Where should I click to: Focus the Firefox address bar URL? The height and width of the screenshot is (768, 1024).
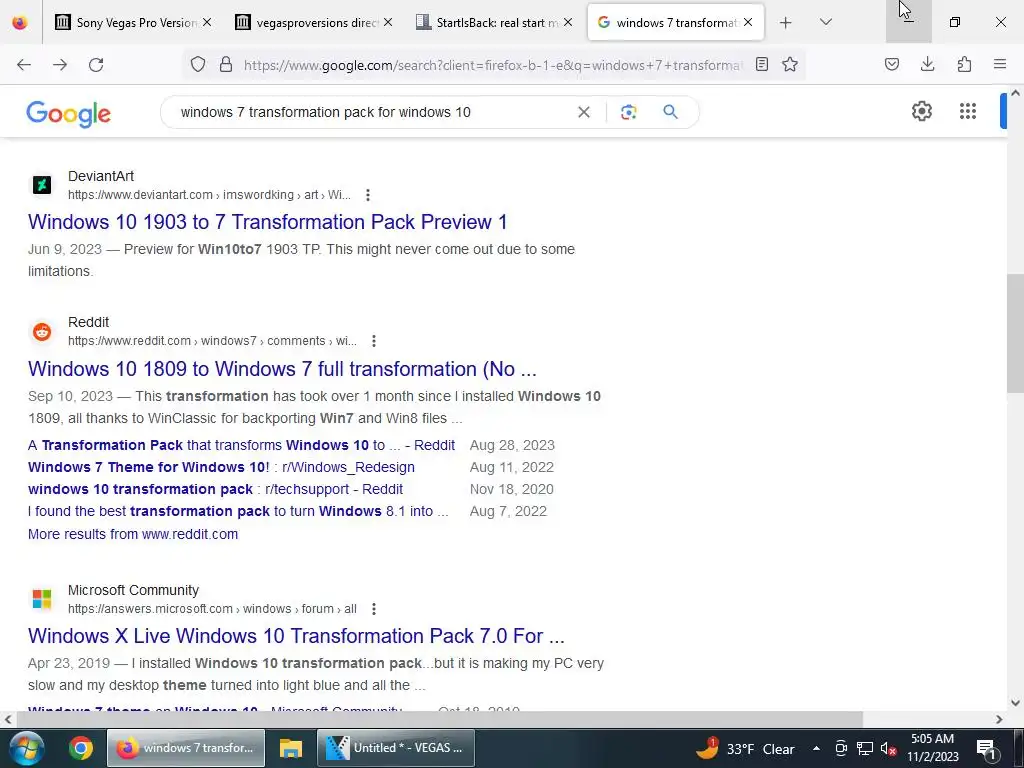coord(493,65)
